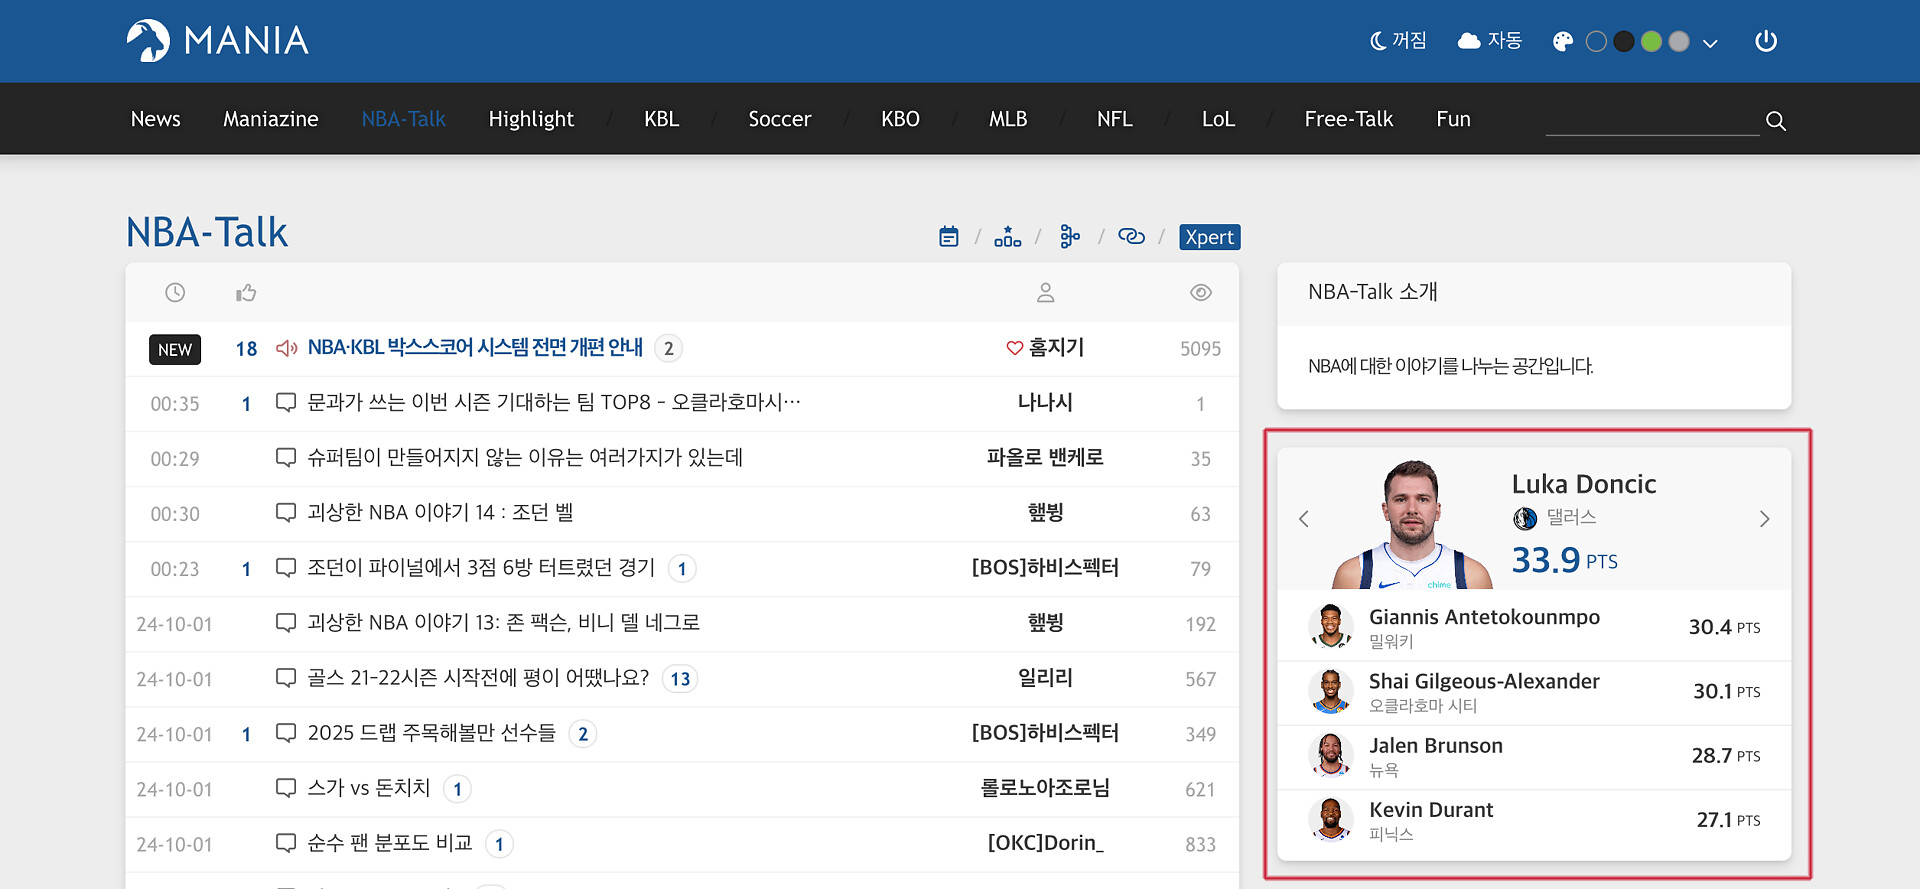
Task: Open the Highlight menu item
Action: click(x=531, y=119)
